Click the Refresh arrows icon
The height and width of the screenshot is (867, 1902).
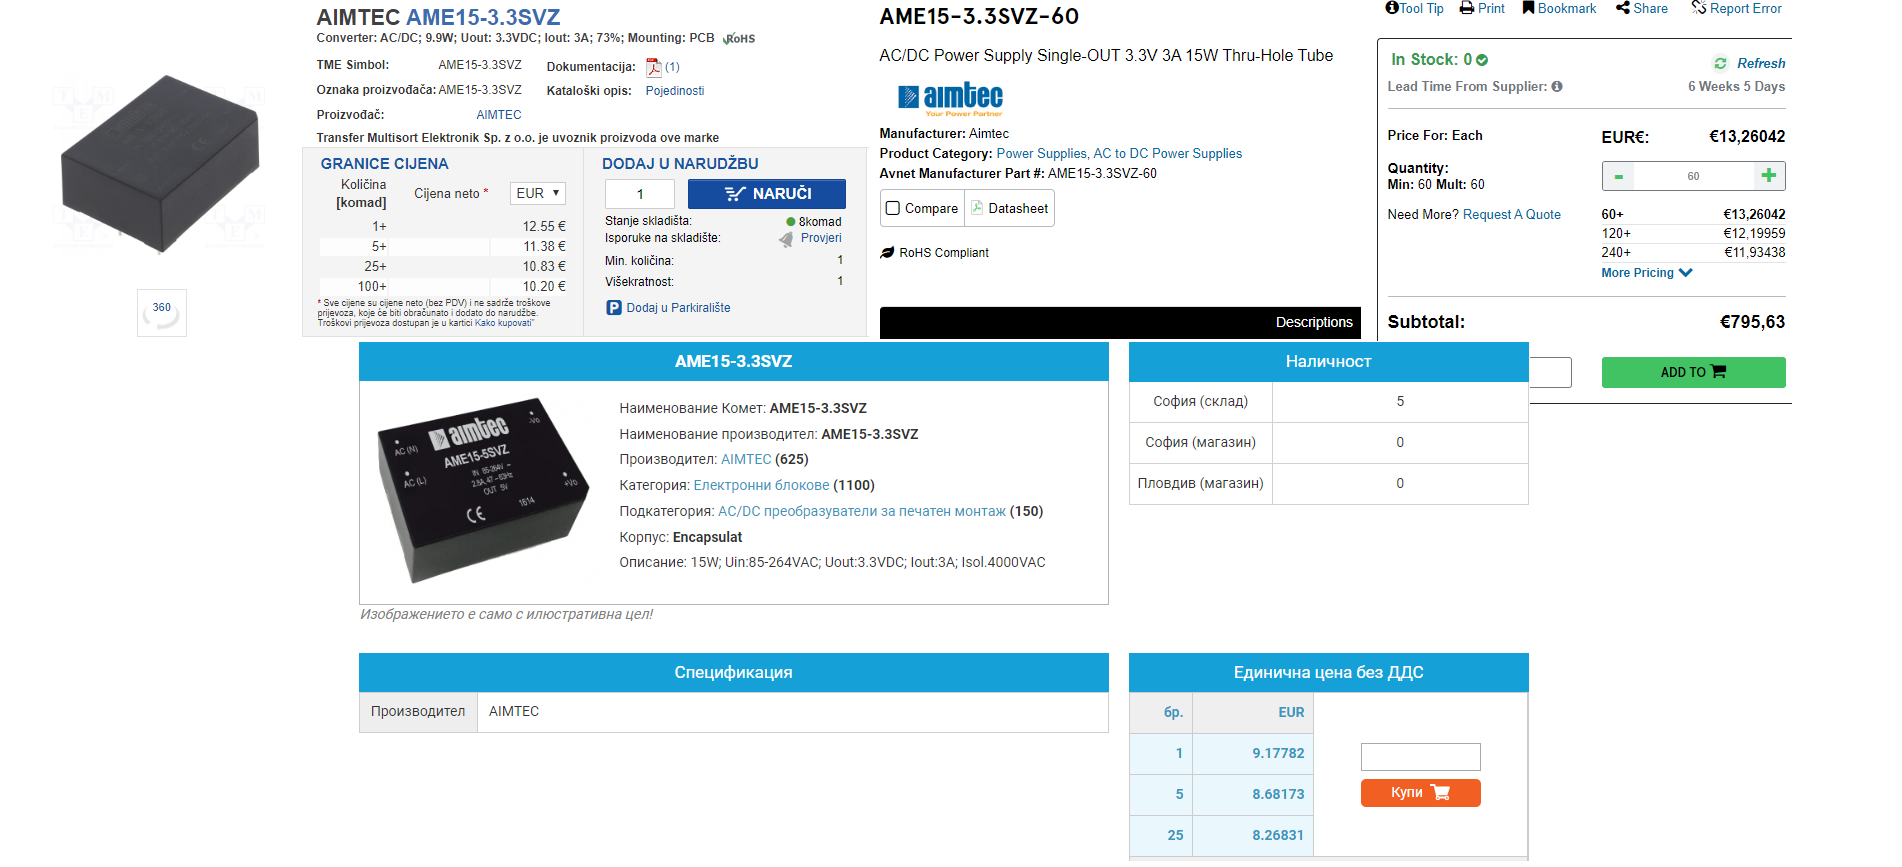pyautogui.click(x=1720, y=63)
